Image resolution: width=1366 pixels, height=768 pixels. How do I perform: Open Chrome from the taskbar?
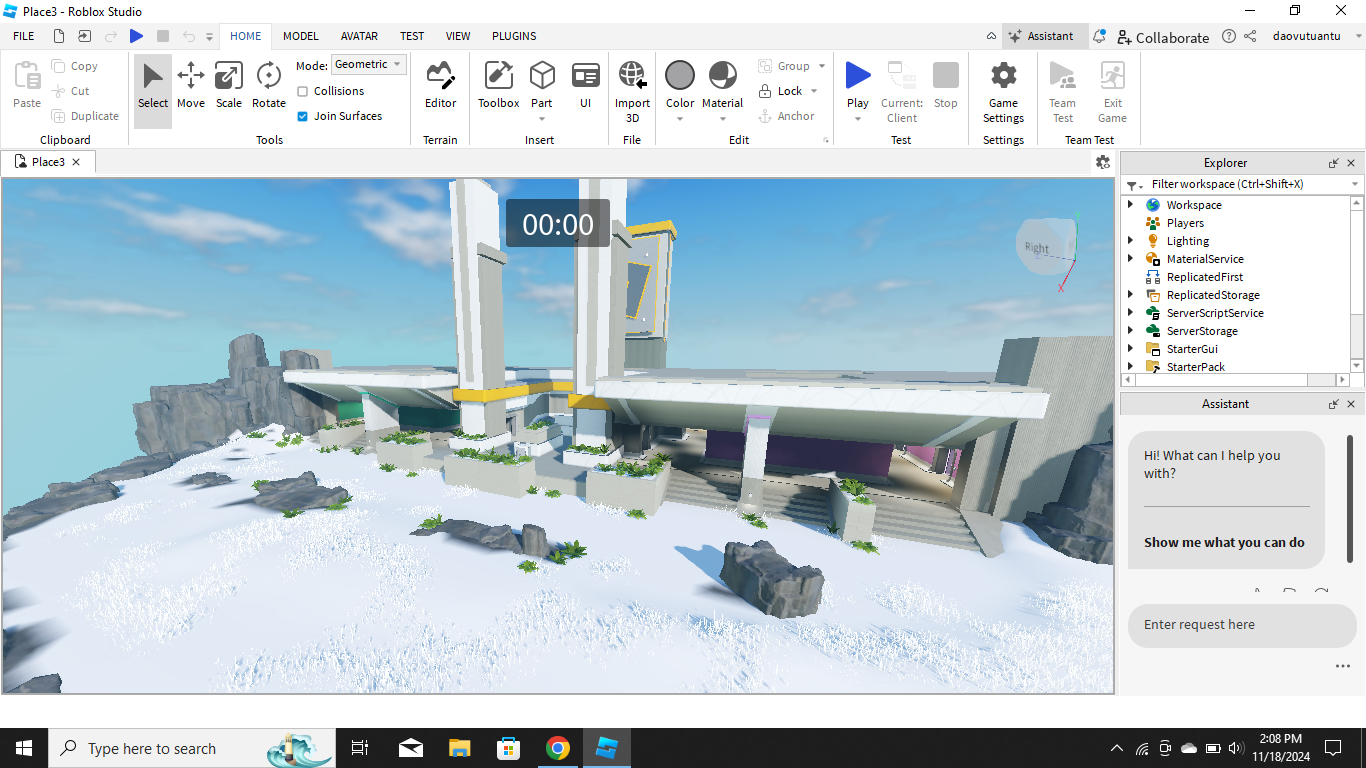tap(558, 748)
